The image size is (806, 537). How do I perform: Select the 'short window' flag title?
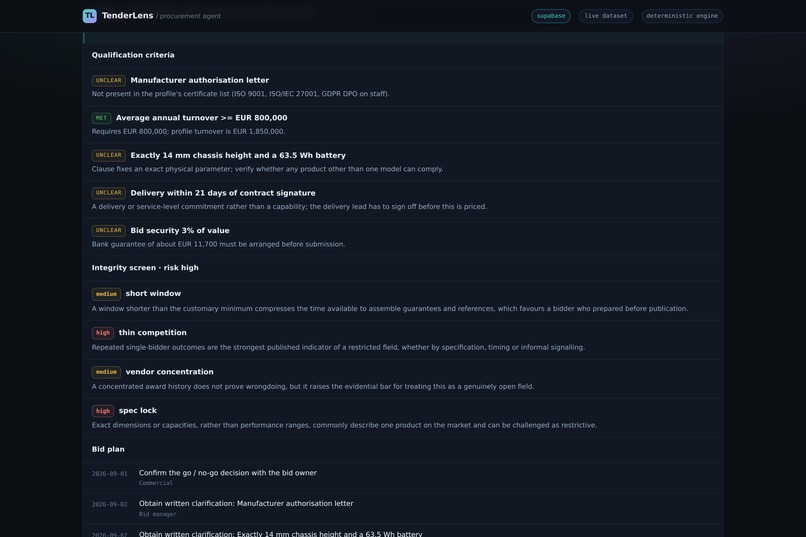click(x=153, y=293)
